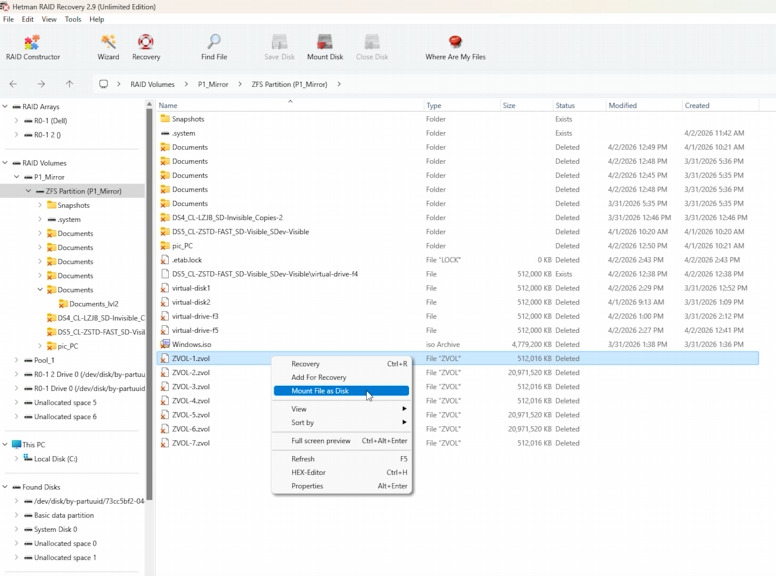Collapse the ZFS Partition (P1_Mirror) node
776x576 pixels.
point(28,191)
